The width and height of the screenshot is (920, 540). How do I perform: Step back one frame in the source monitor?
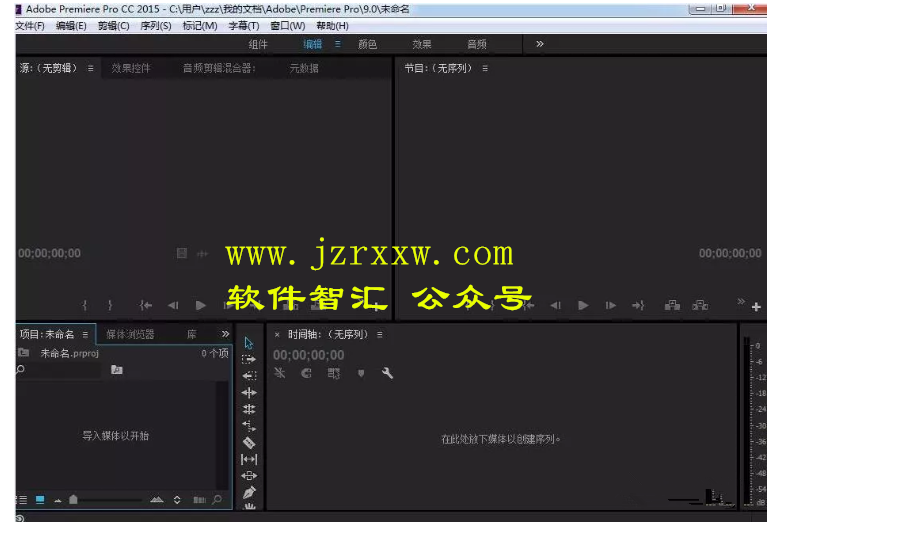(173, 305)
